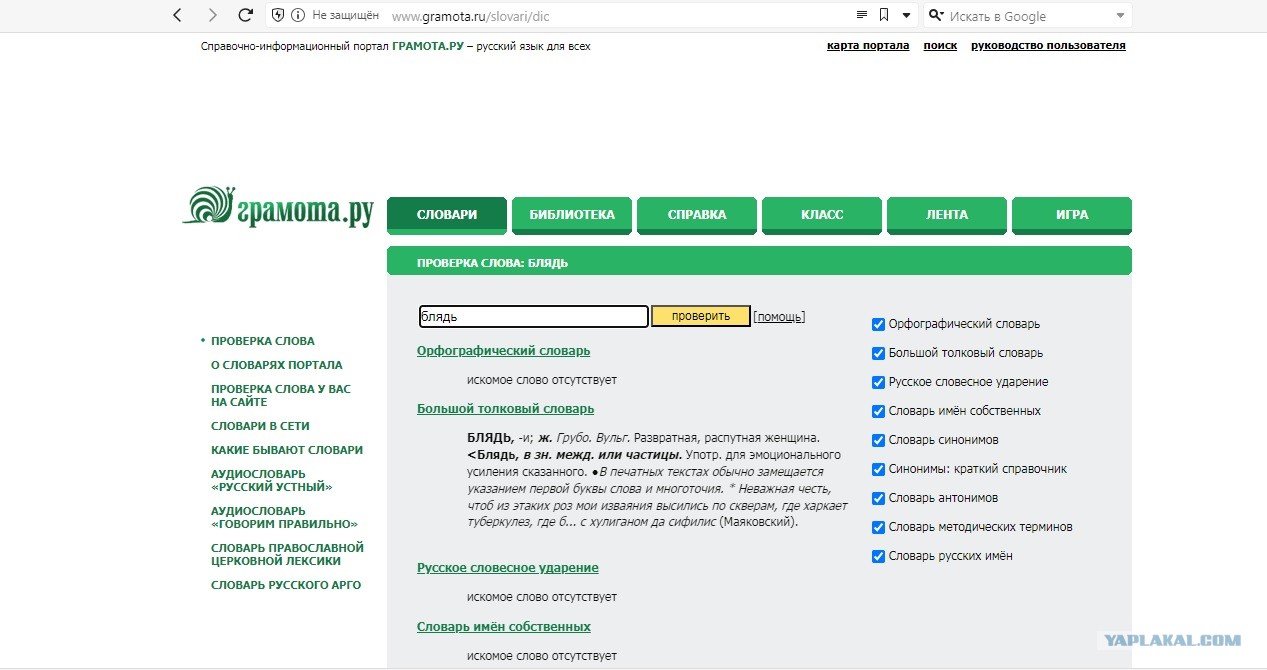This screenshot has width=1267, height=670.
Task: Toggle Словарь имён собственных checkbox
Action: 878,411
